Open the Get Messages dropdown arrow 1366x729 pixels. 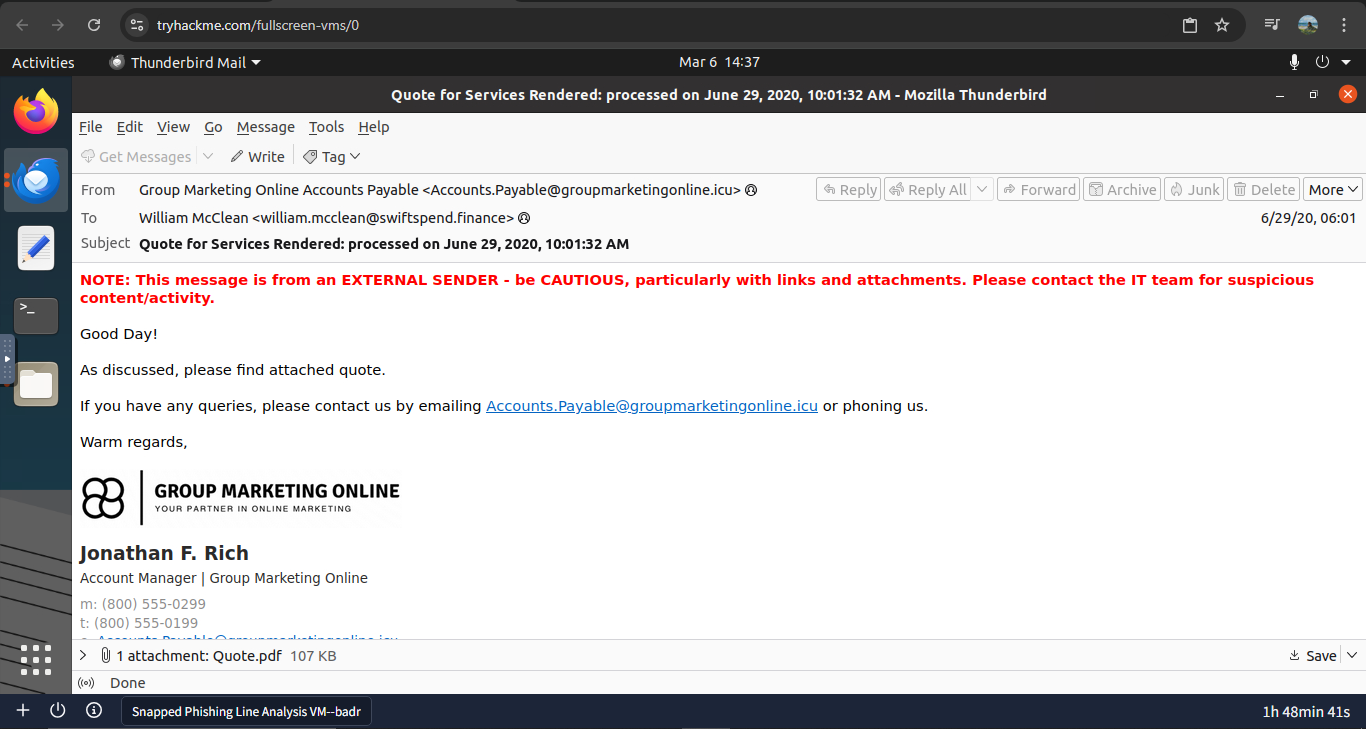[208, 157]
